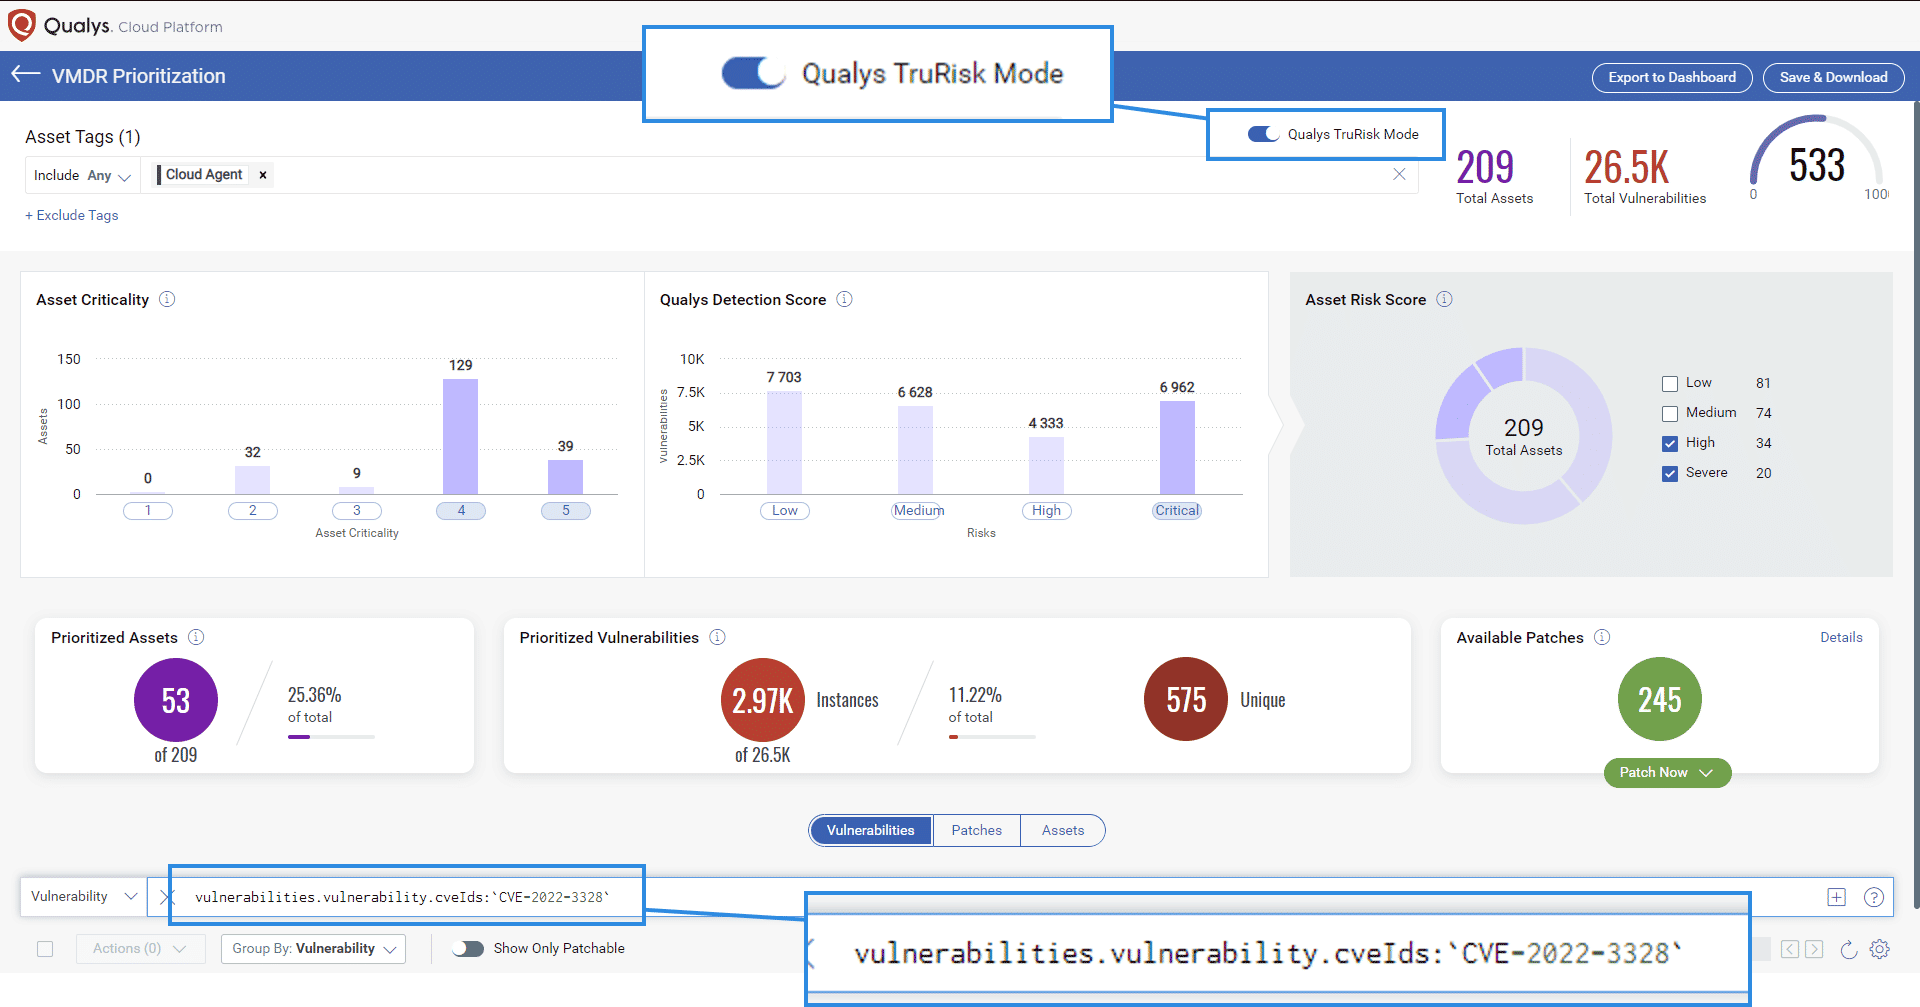Screen dimensions: 1920x1007
Task: Click the 2.97K vulnerability instances circle
Action: click(x=763, y=700)
